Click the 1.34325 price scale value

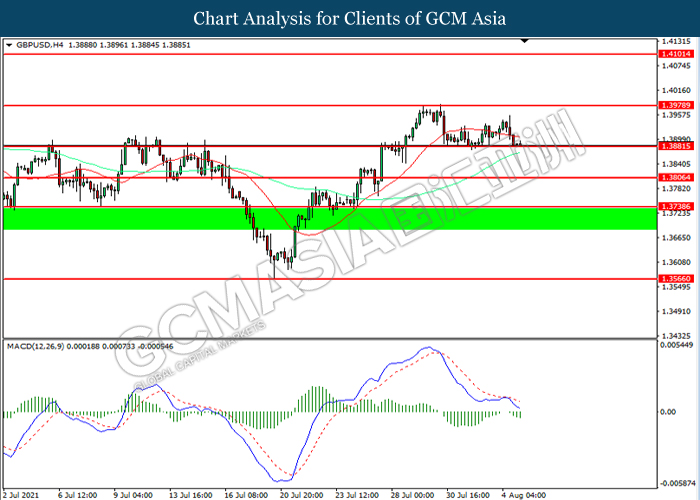[x=676, y=336]
